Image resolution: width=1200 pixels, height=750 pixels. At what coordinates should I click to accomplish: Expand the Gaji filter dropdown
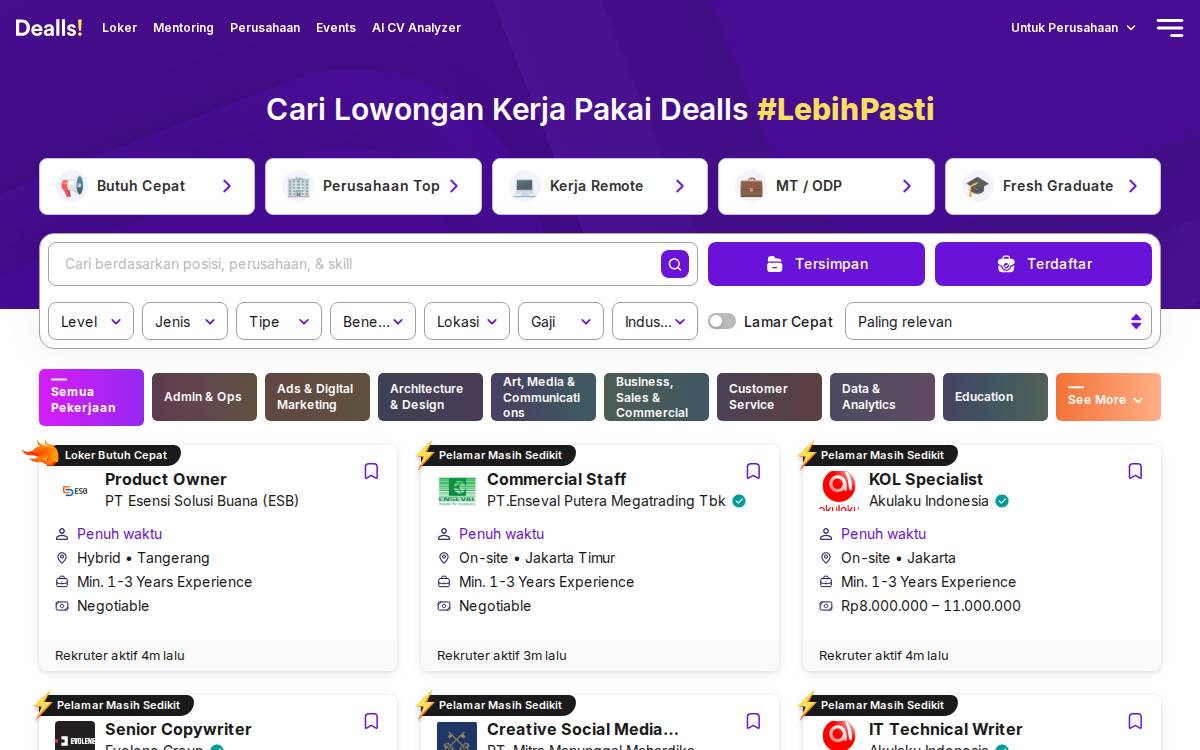[x=561, y=321]
